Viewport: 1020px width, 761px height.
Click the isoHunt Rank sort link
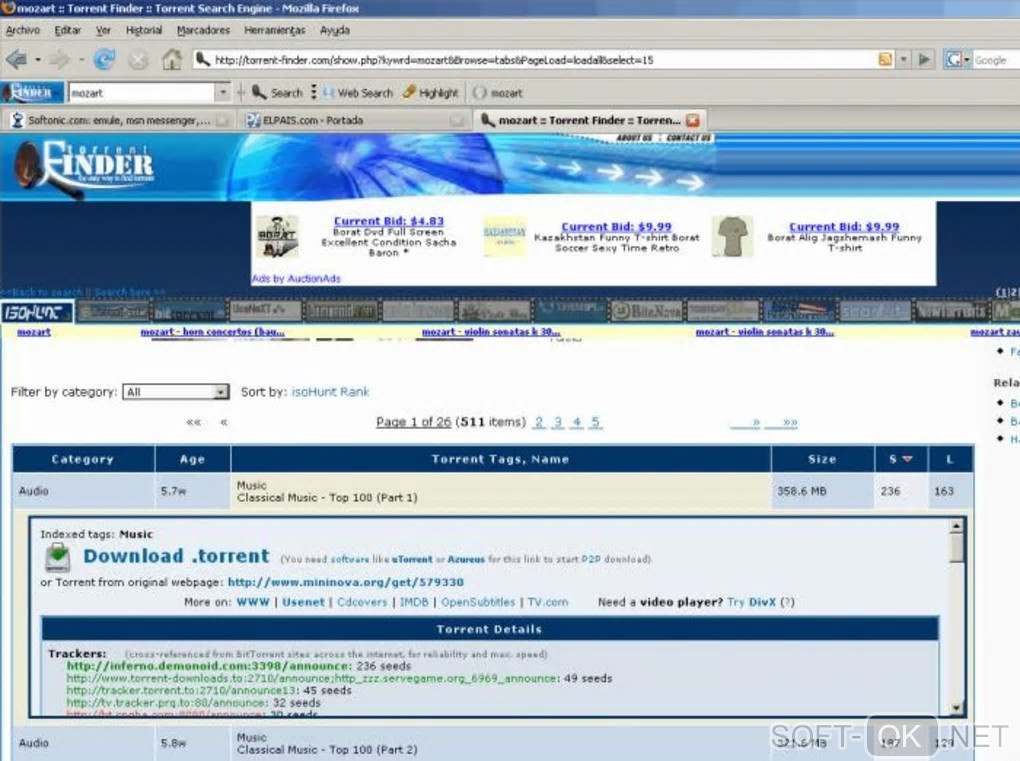pos(330,392)
